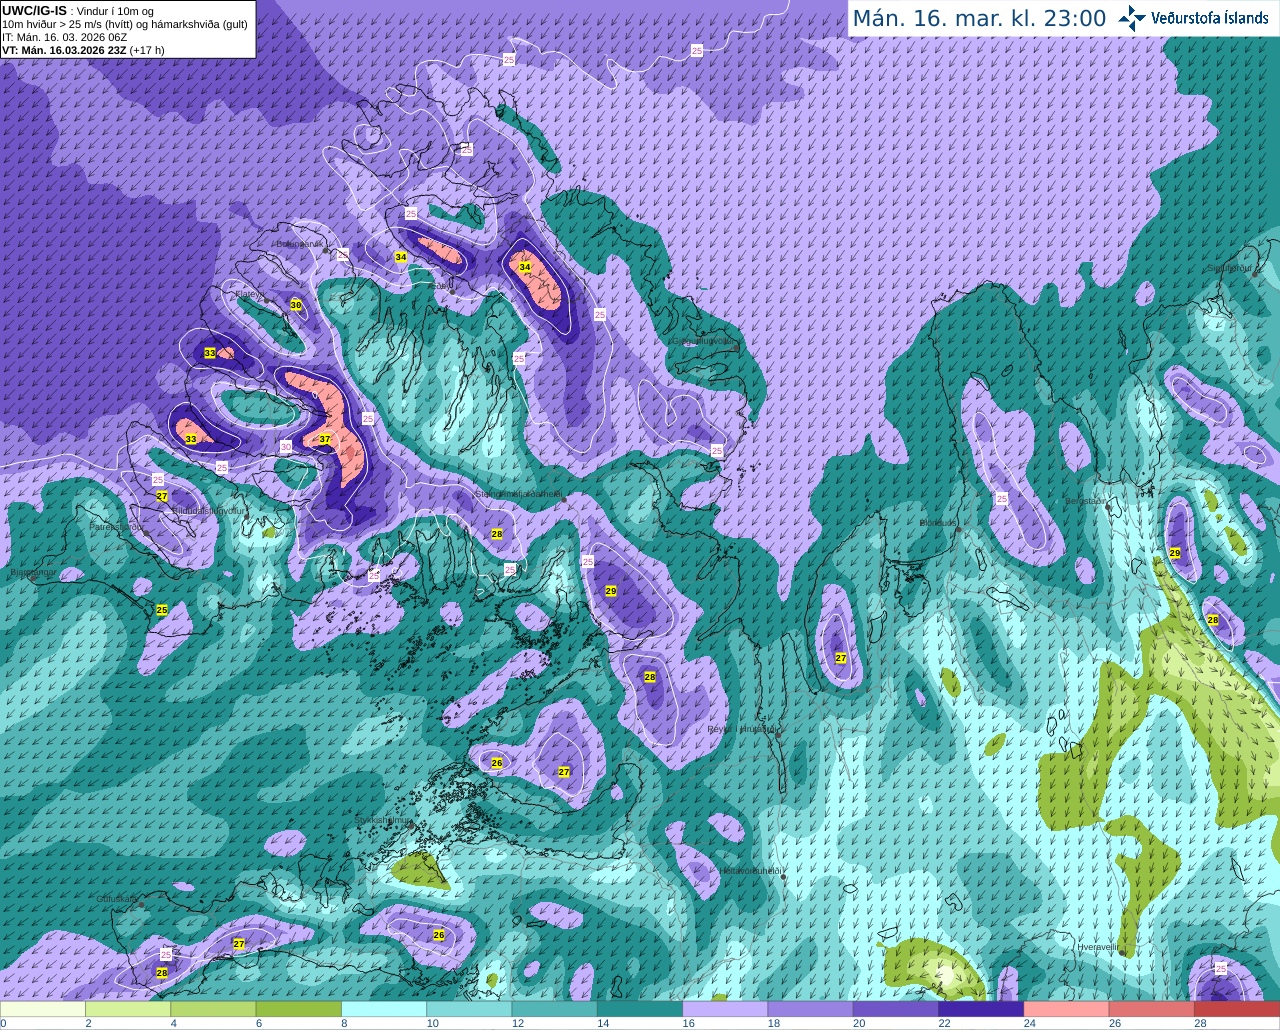Click the purple 18–20 legend swatch

(x=810, y=1009)
